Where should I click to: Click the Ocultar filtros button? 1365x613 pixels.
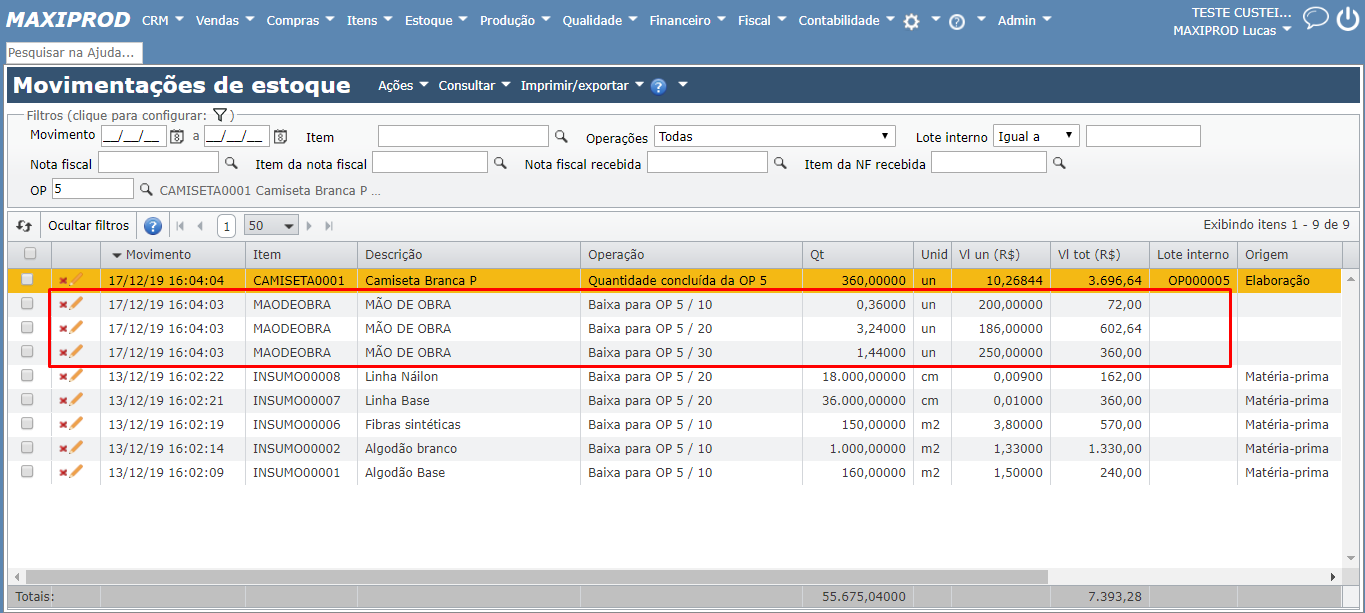pyautogui.click(x=89, y=226)
